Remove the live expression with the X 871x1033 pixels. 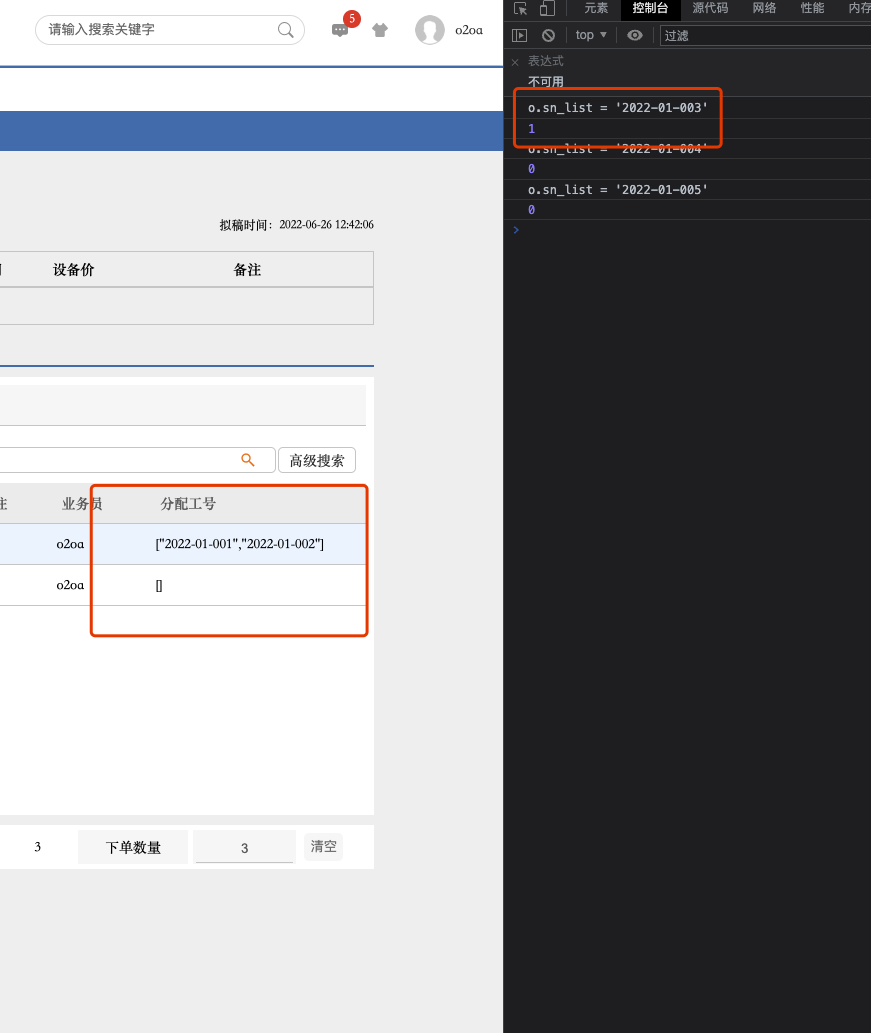(x=515, y=62)
